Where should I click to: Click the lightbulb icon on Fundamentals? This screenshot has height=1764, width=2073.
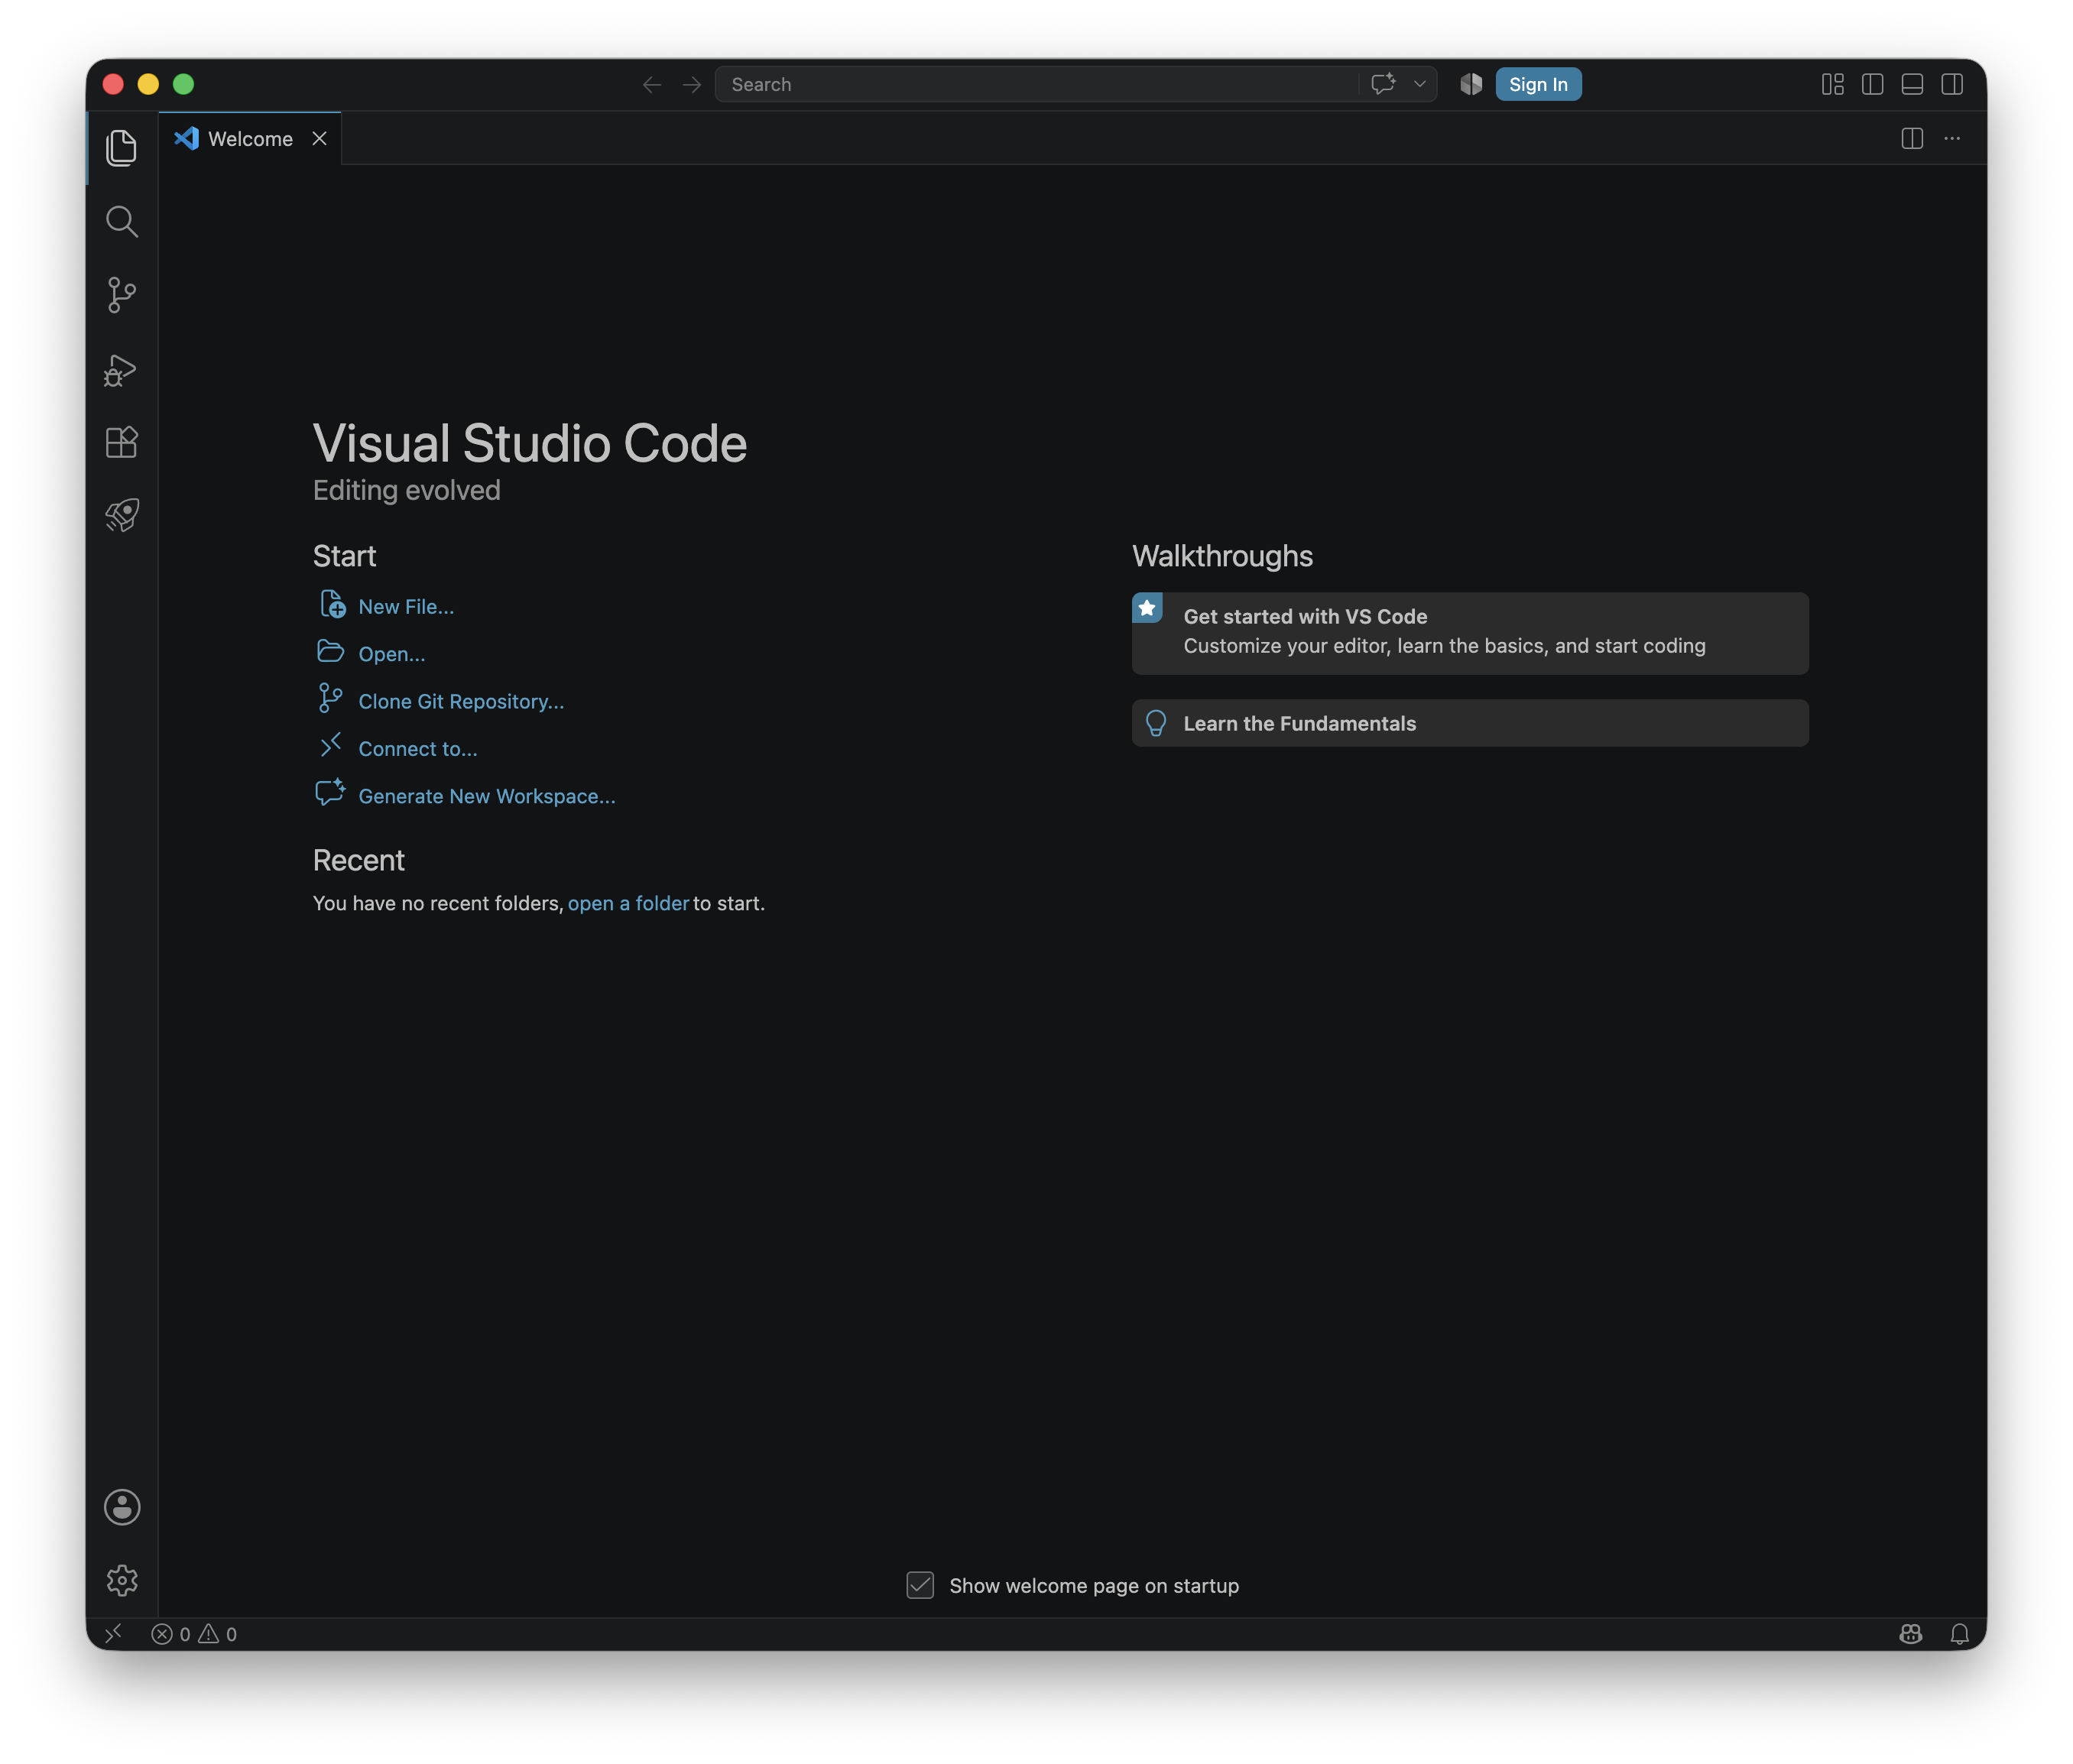[1156, 723]
